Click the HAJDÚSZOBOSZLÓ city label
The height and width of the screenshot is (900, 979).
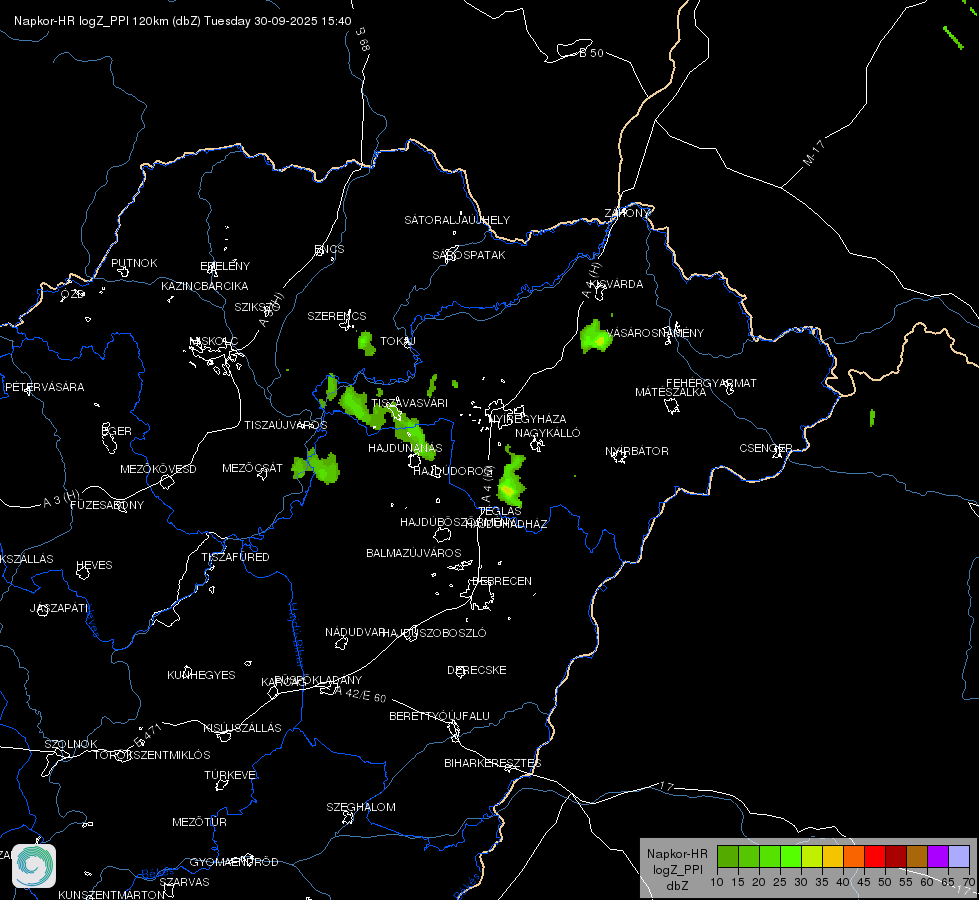pyautogui.click(x=435, y=633)
